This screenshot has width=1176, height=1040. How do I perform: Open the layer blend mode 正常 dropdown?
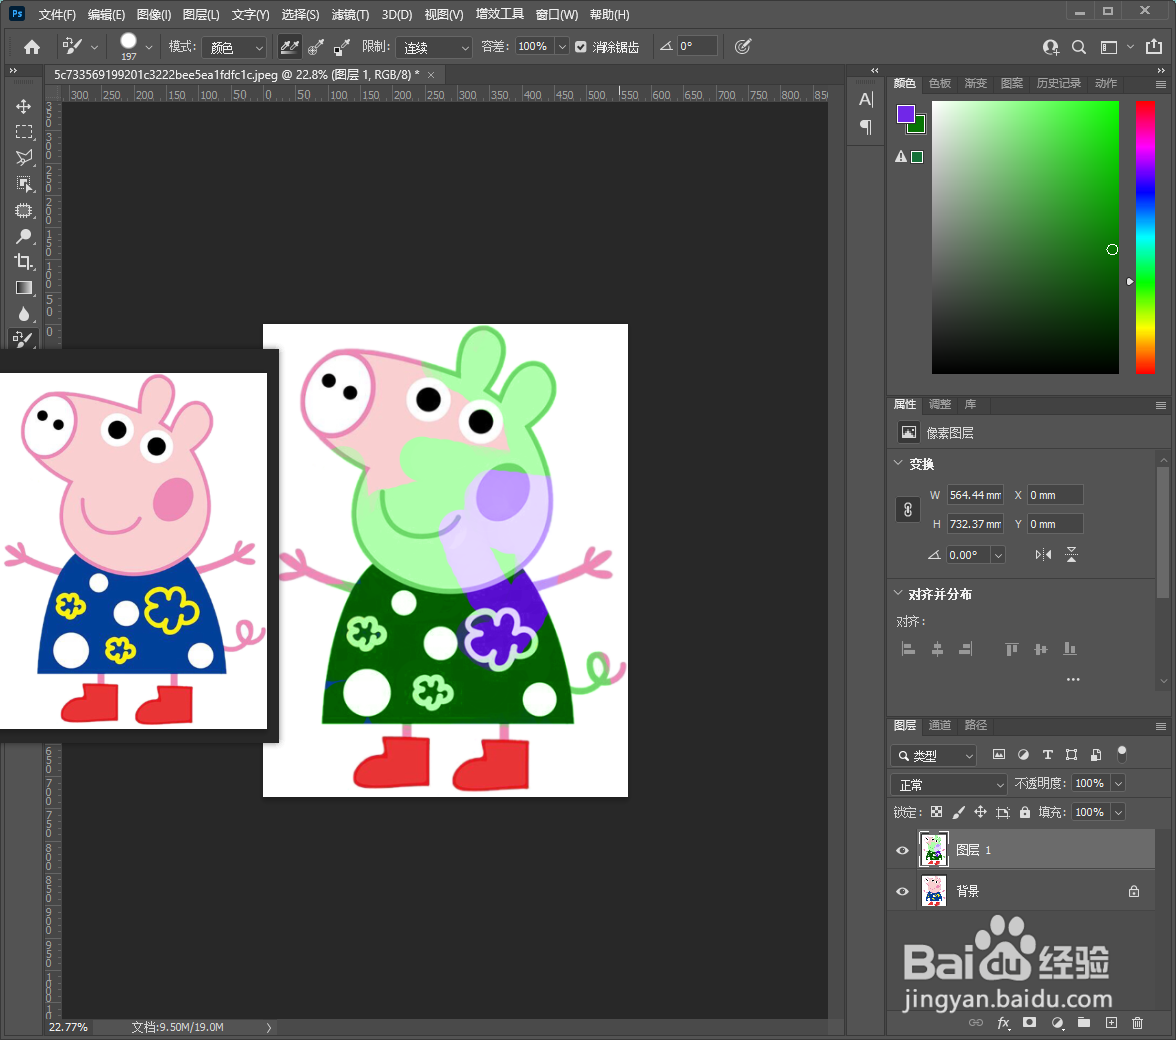949,784
